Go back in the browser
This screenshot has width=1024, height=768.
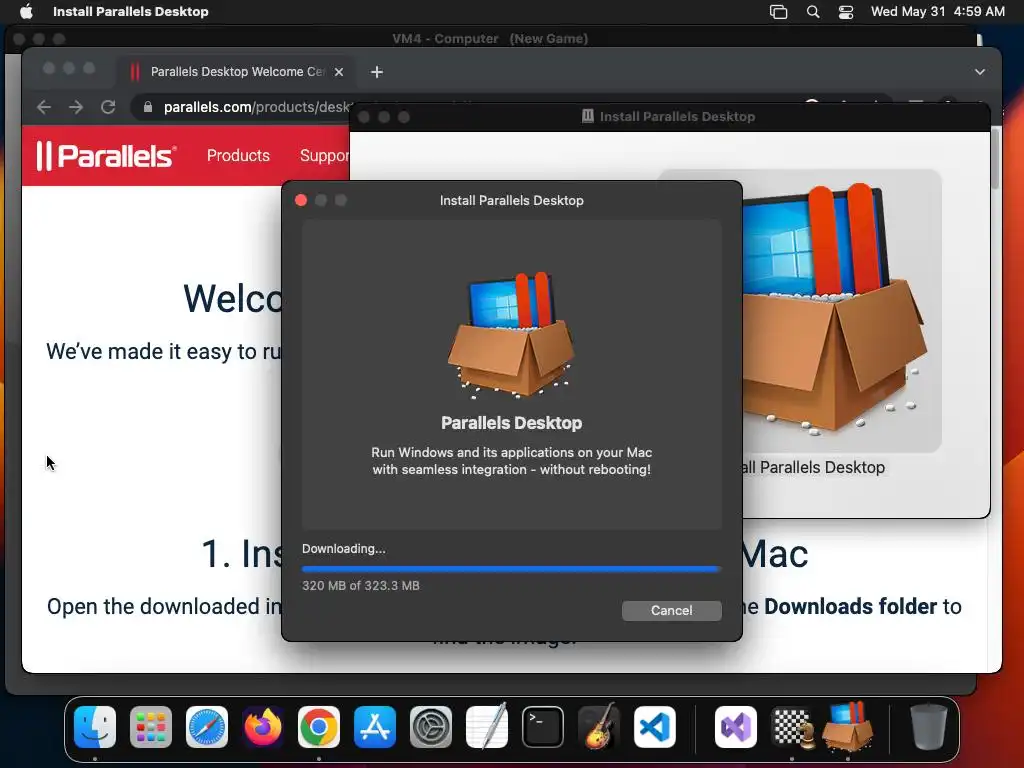(44, 107)
